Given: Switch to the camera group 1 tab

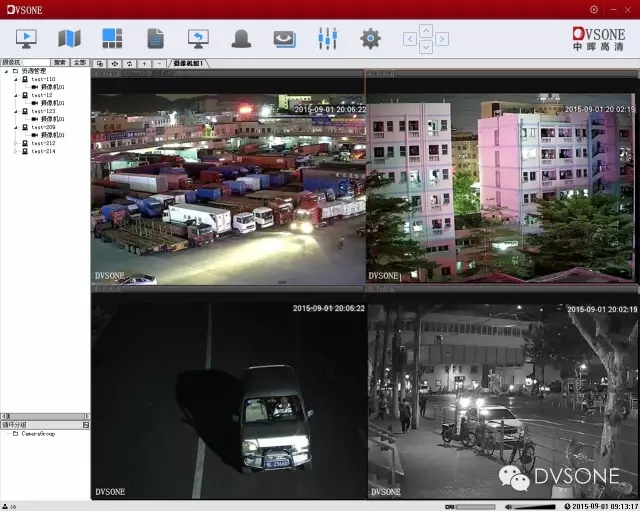Looking at the screenshot, I should [188, 63].
